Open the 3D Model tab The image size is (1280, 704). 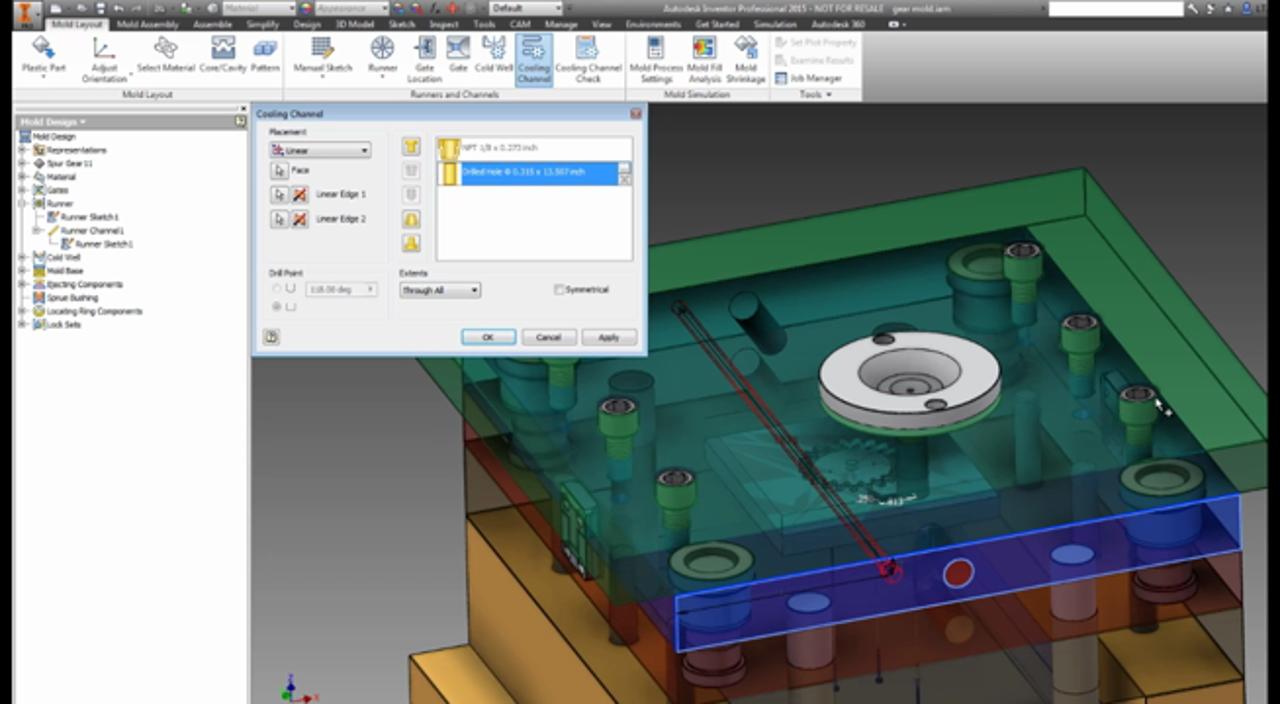pyautogui.click(x=353, y=24)
